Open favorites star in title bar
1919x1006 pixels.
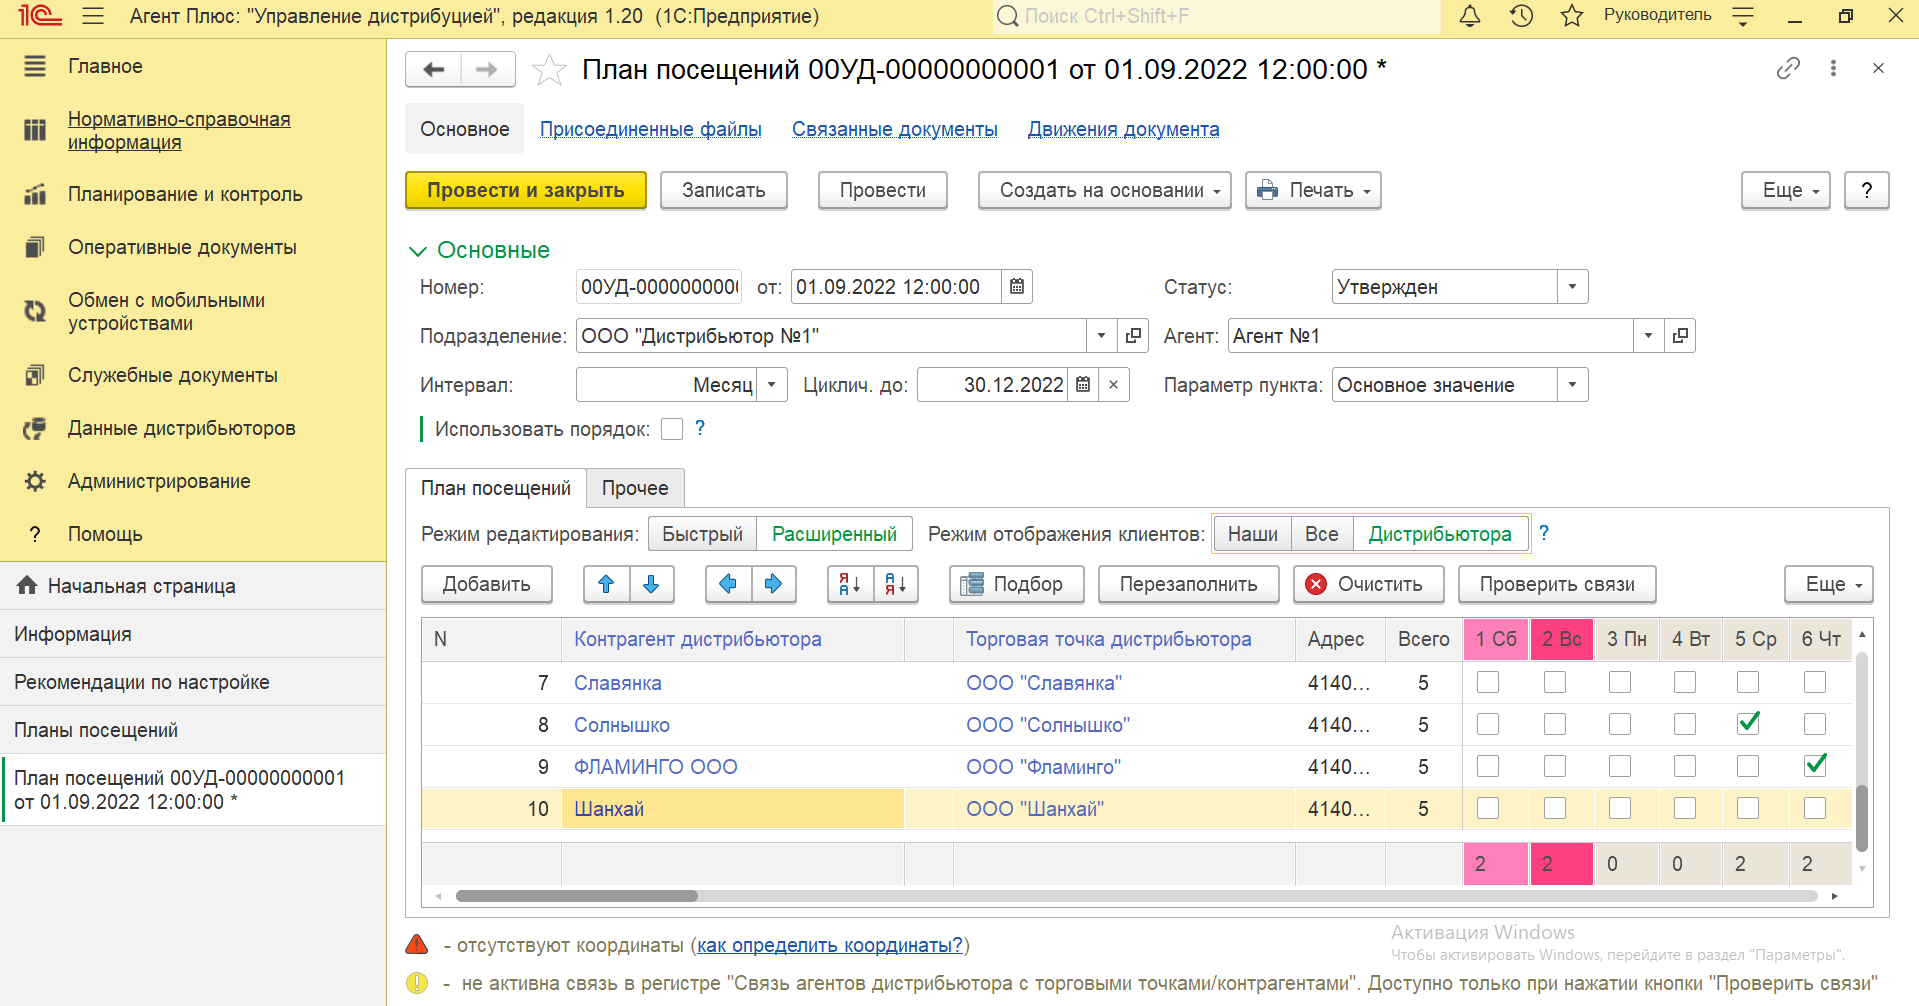tap(1572, 16)
